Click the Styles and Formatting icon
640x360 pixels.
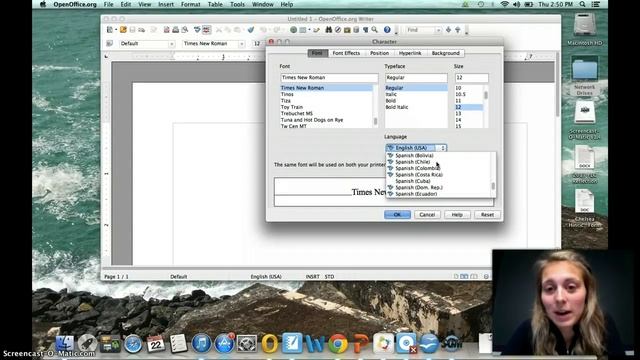coord(109,43)
